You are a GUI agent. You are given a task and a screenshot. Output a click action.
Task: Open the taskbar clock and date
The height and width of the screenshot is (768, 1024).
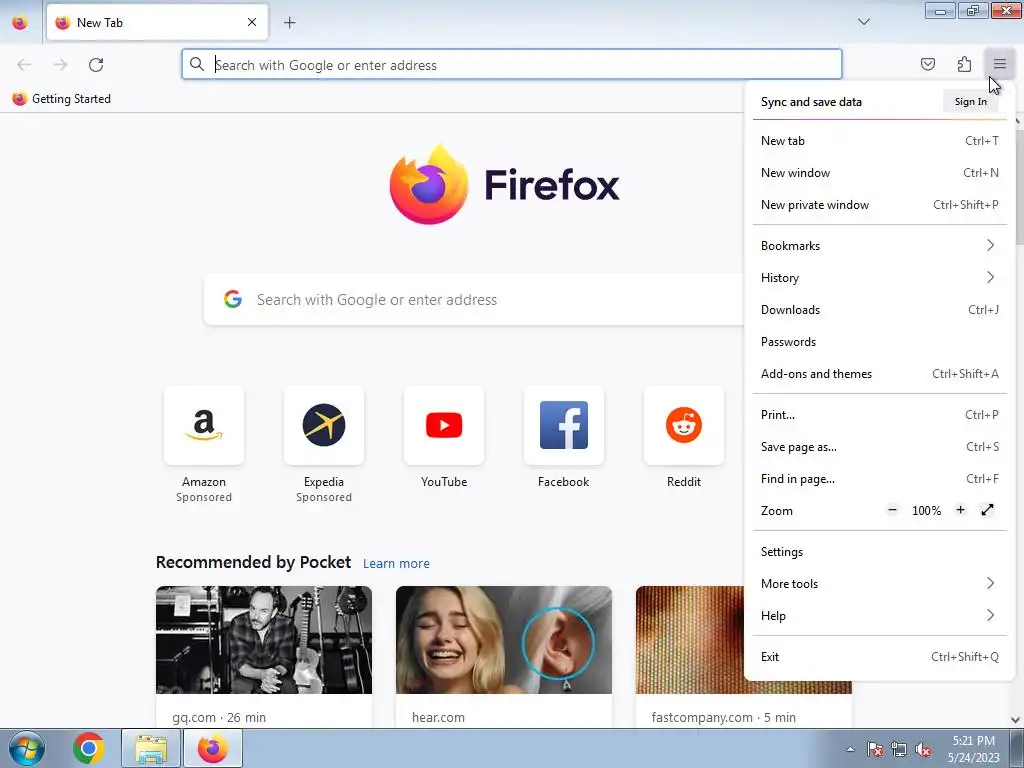[974, 749]
